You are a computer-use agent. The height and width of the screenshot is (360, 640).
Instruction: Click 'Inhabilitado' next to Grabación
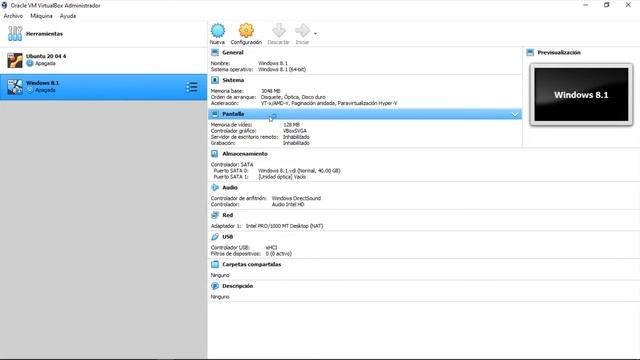click(x=296, y=143)
